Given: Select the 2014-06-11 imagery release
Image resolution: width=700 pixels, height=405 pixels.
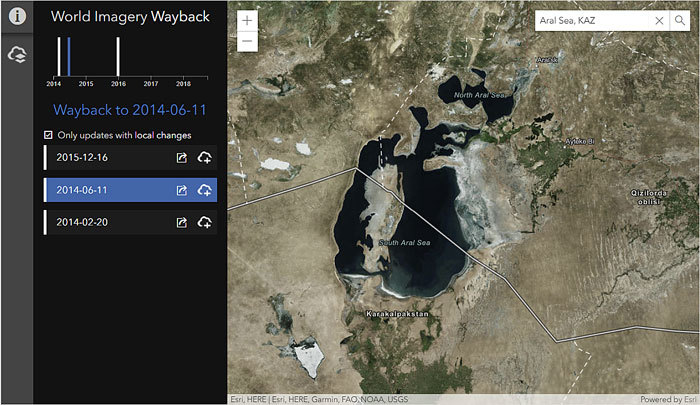Looking at the screenshot, I should pyautogui.click(x=130, y=190).
